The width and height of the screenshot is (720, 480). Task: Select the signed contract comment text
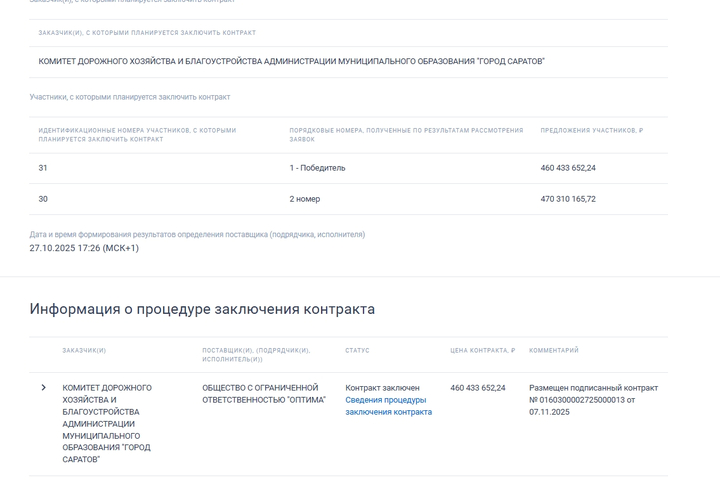[x=593, y=400]
